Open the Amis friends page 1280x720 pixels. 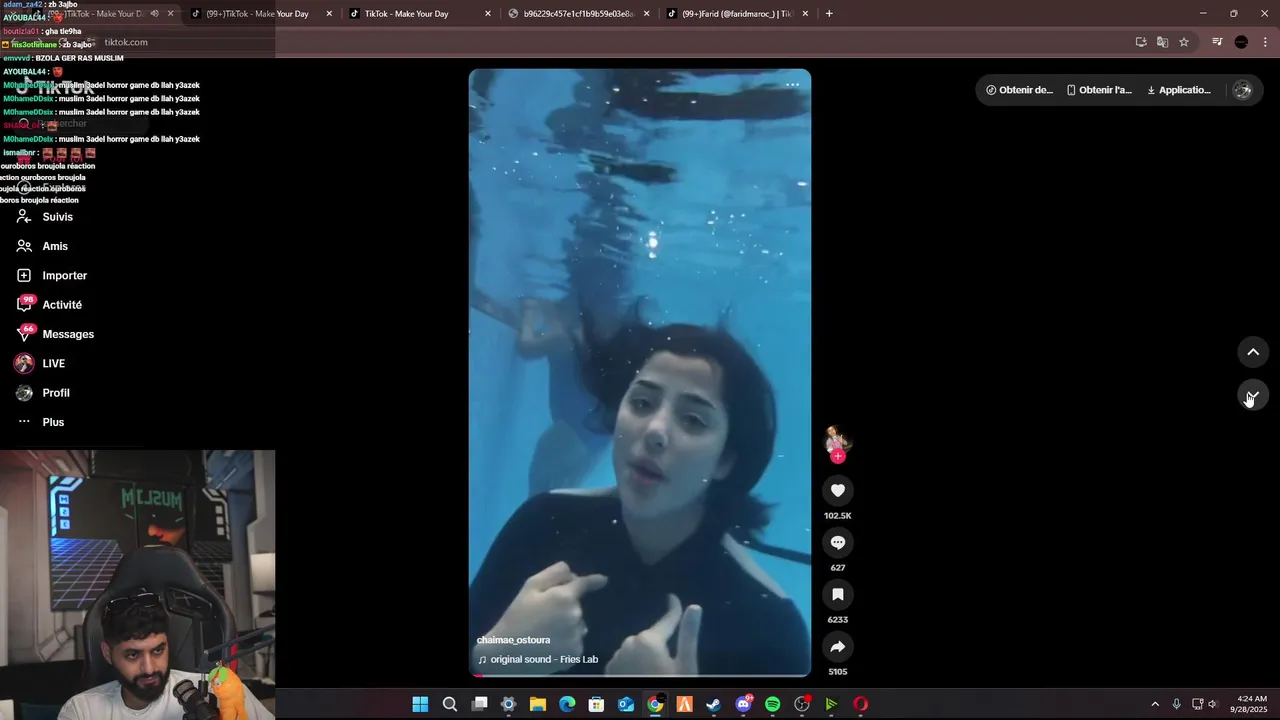pyautogui.click(x=55, y=246)
